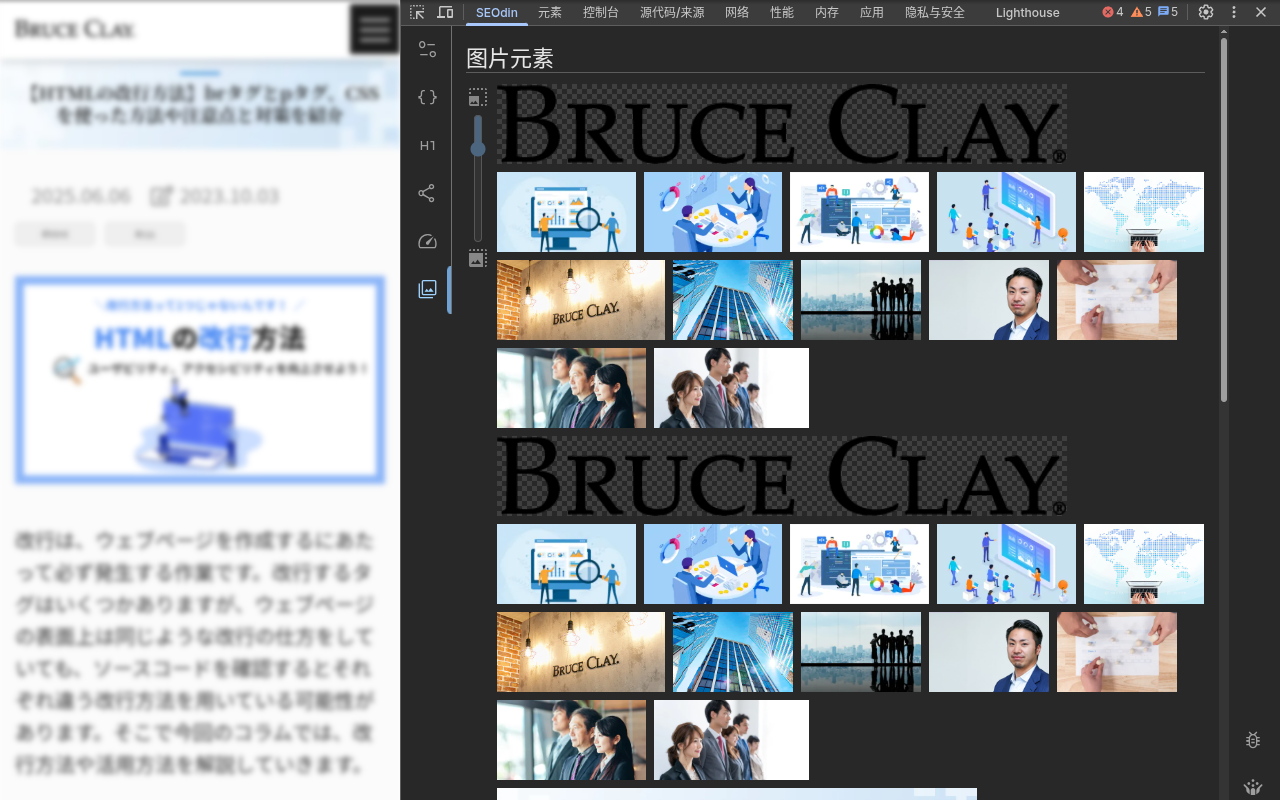Select the upper large Bruce Clay logo image
This screenshot has width=1280, height=800.
click(x=782, y=124)
